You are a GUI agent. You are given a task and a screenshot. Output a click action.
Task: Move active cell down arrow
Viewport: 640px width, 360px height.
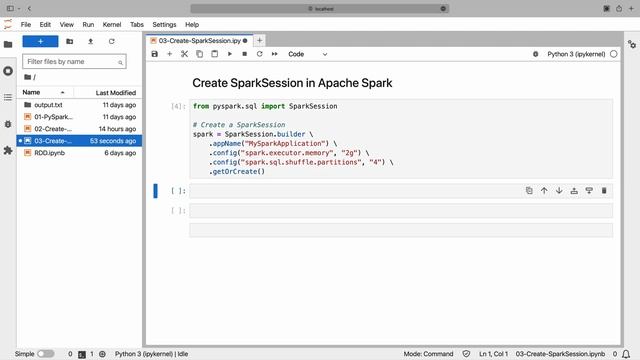(559, 191)
